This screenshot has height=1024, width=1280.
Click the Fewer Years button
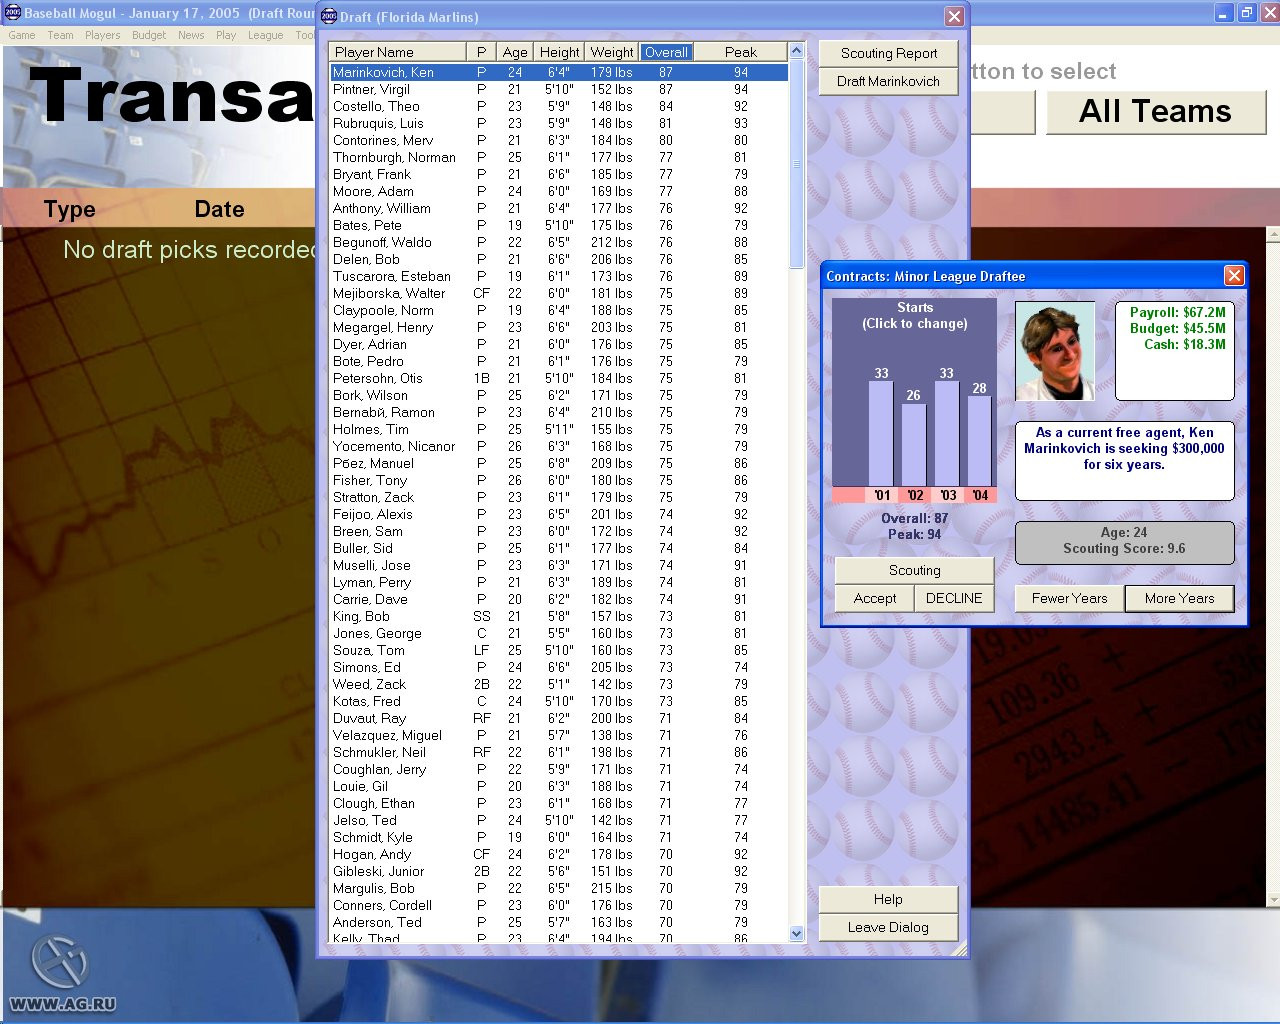[1069, 598]
